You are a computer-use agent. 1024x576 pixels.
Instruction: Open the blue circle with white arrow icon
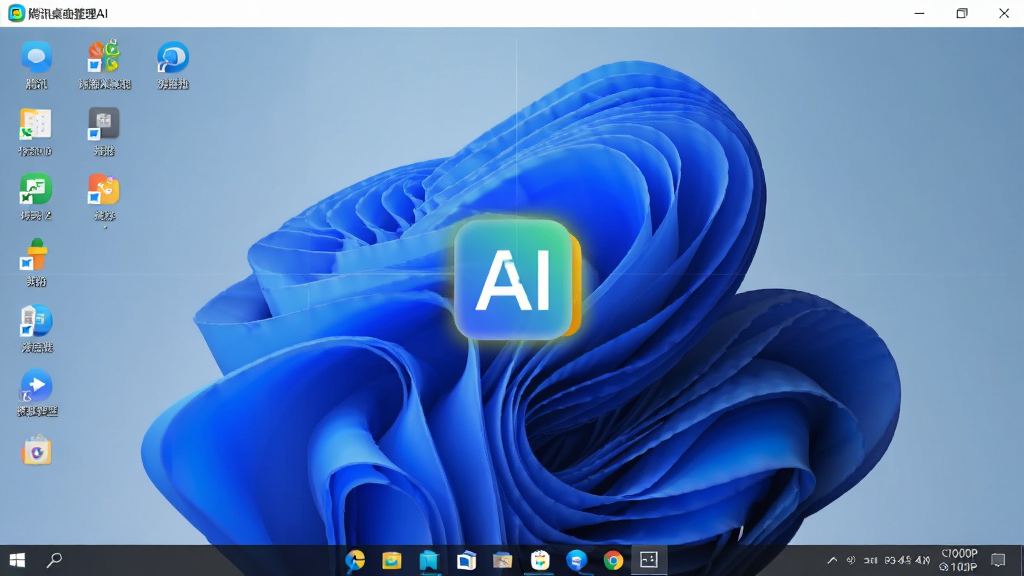click(x=37, y=386)
